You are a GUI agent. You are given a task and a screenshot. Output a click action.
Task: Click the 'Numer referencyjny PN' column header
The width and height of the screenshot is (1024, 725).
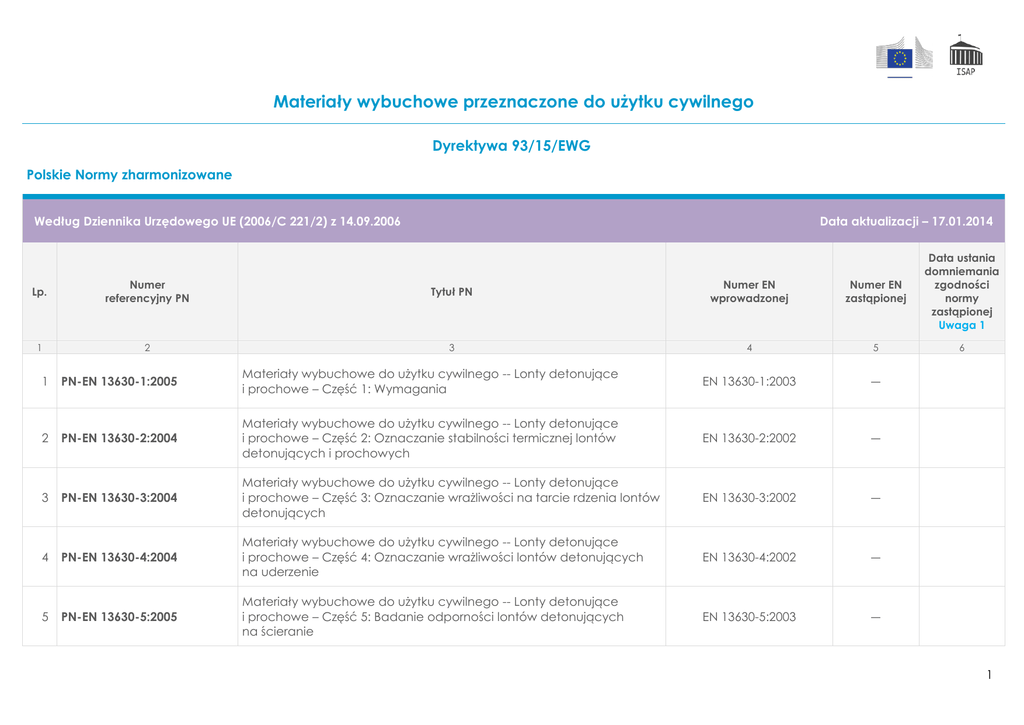[147, 291]
